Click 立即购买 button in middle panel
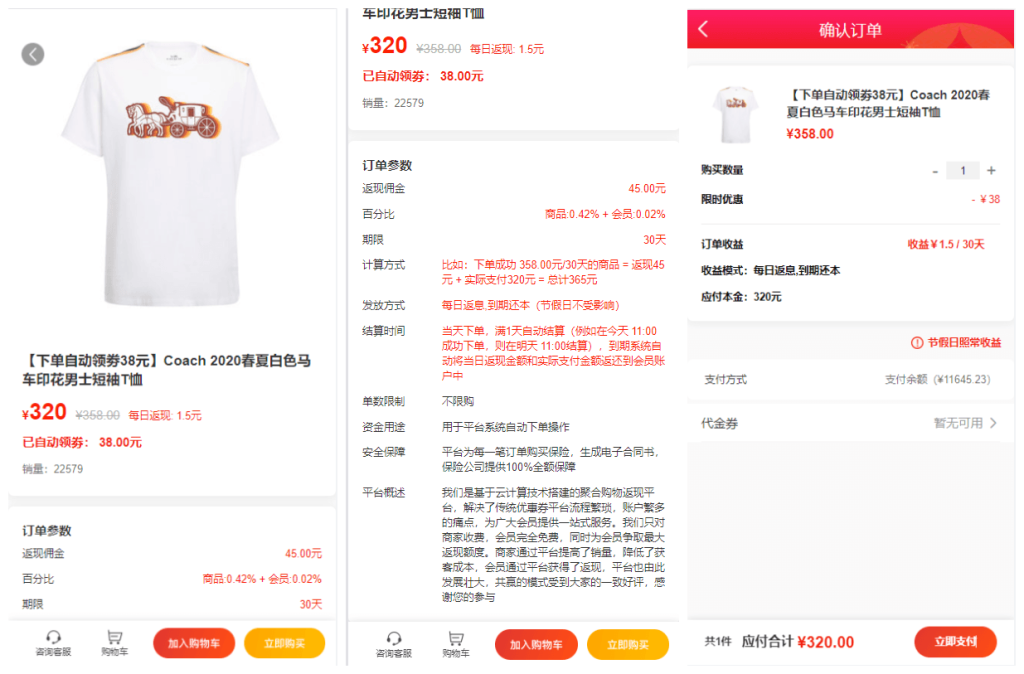This screenshot has width=1024, height=674. click(x=628, y=645)
